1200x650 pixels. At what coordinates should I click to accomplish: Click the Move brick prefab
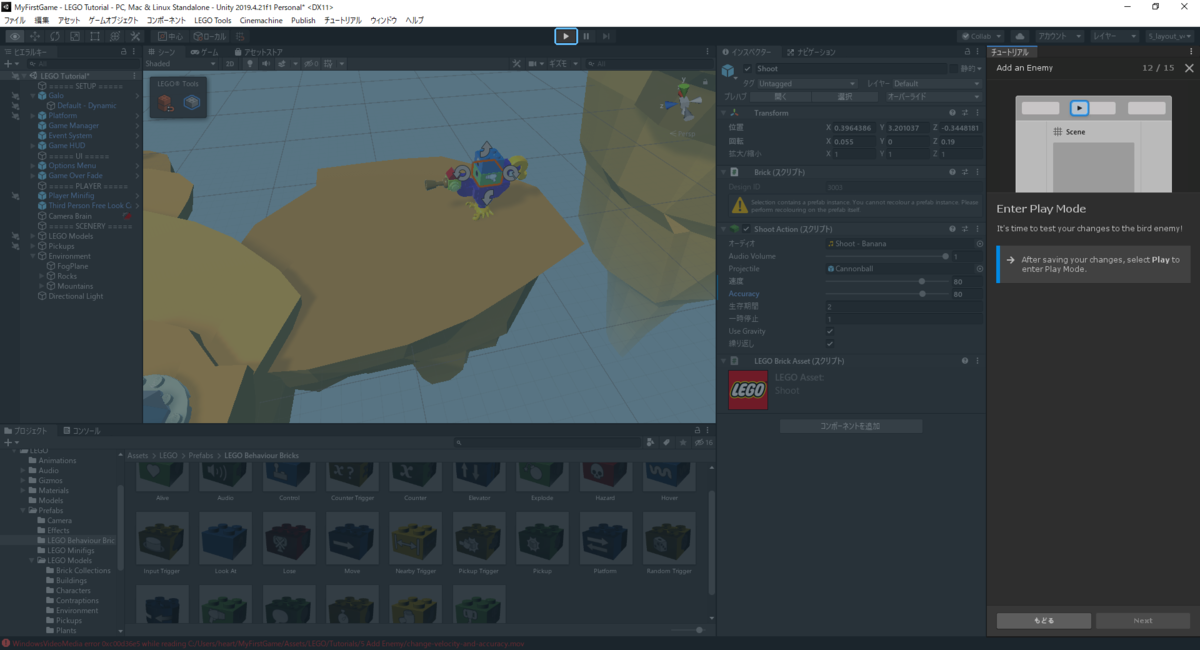point(352,543)
